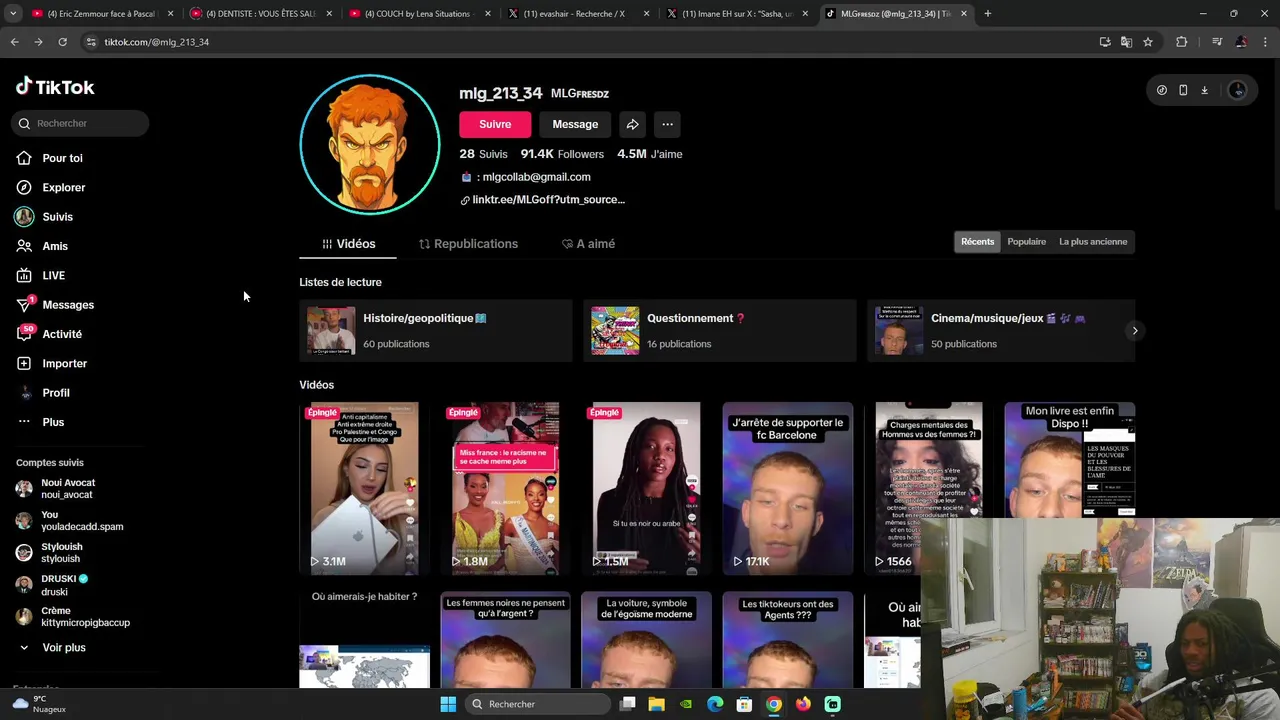Bookmark this page with the star icon
This screenshot has height=720, width=1280.
pyautogui.click(x=1148, y=42)
